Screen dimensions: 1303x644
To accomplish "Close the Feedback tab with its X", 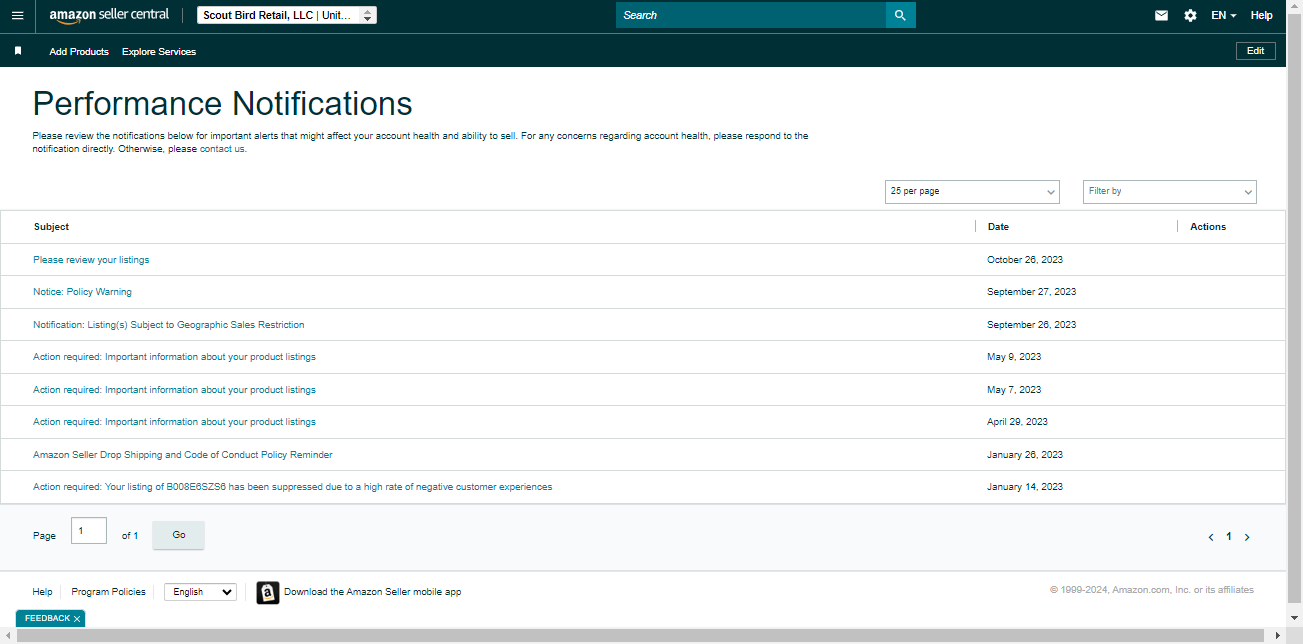I will (x=77, y=619).
